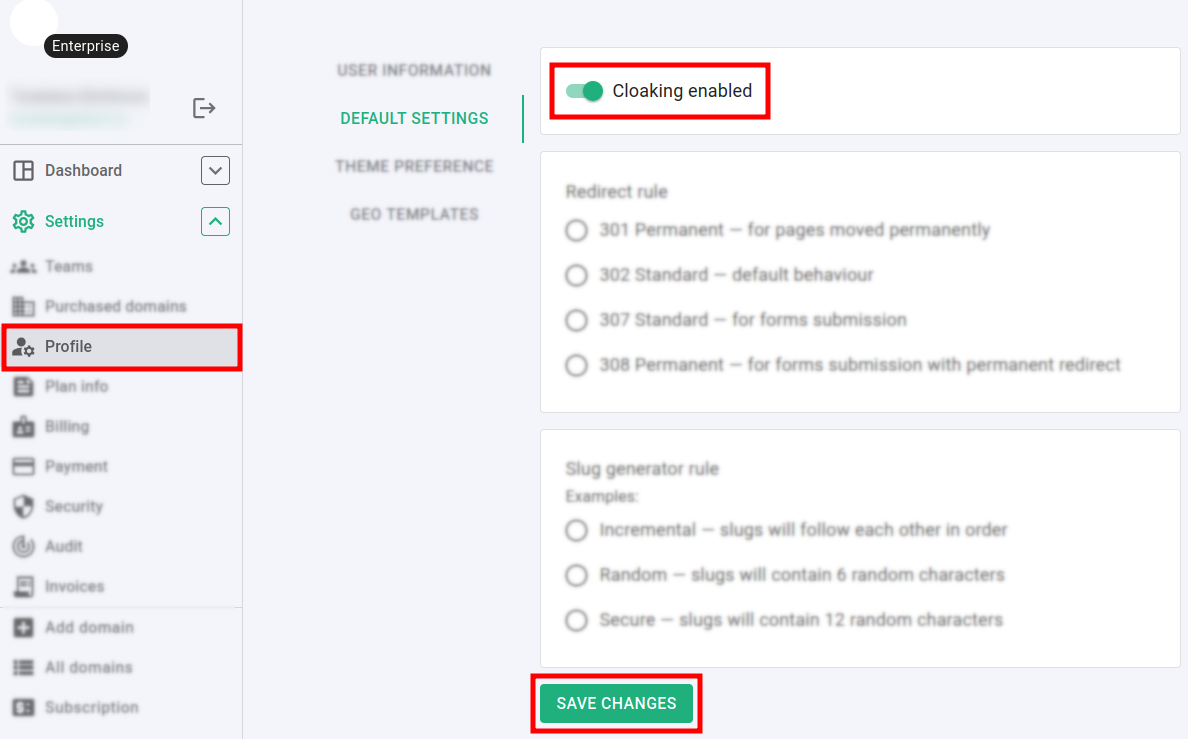Choose Random slug generator rule
The image size is (1188, 739).
(x=576, y=576)
